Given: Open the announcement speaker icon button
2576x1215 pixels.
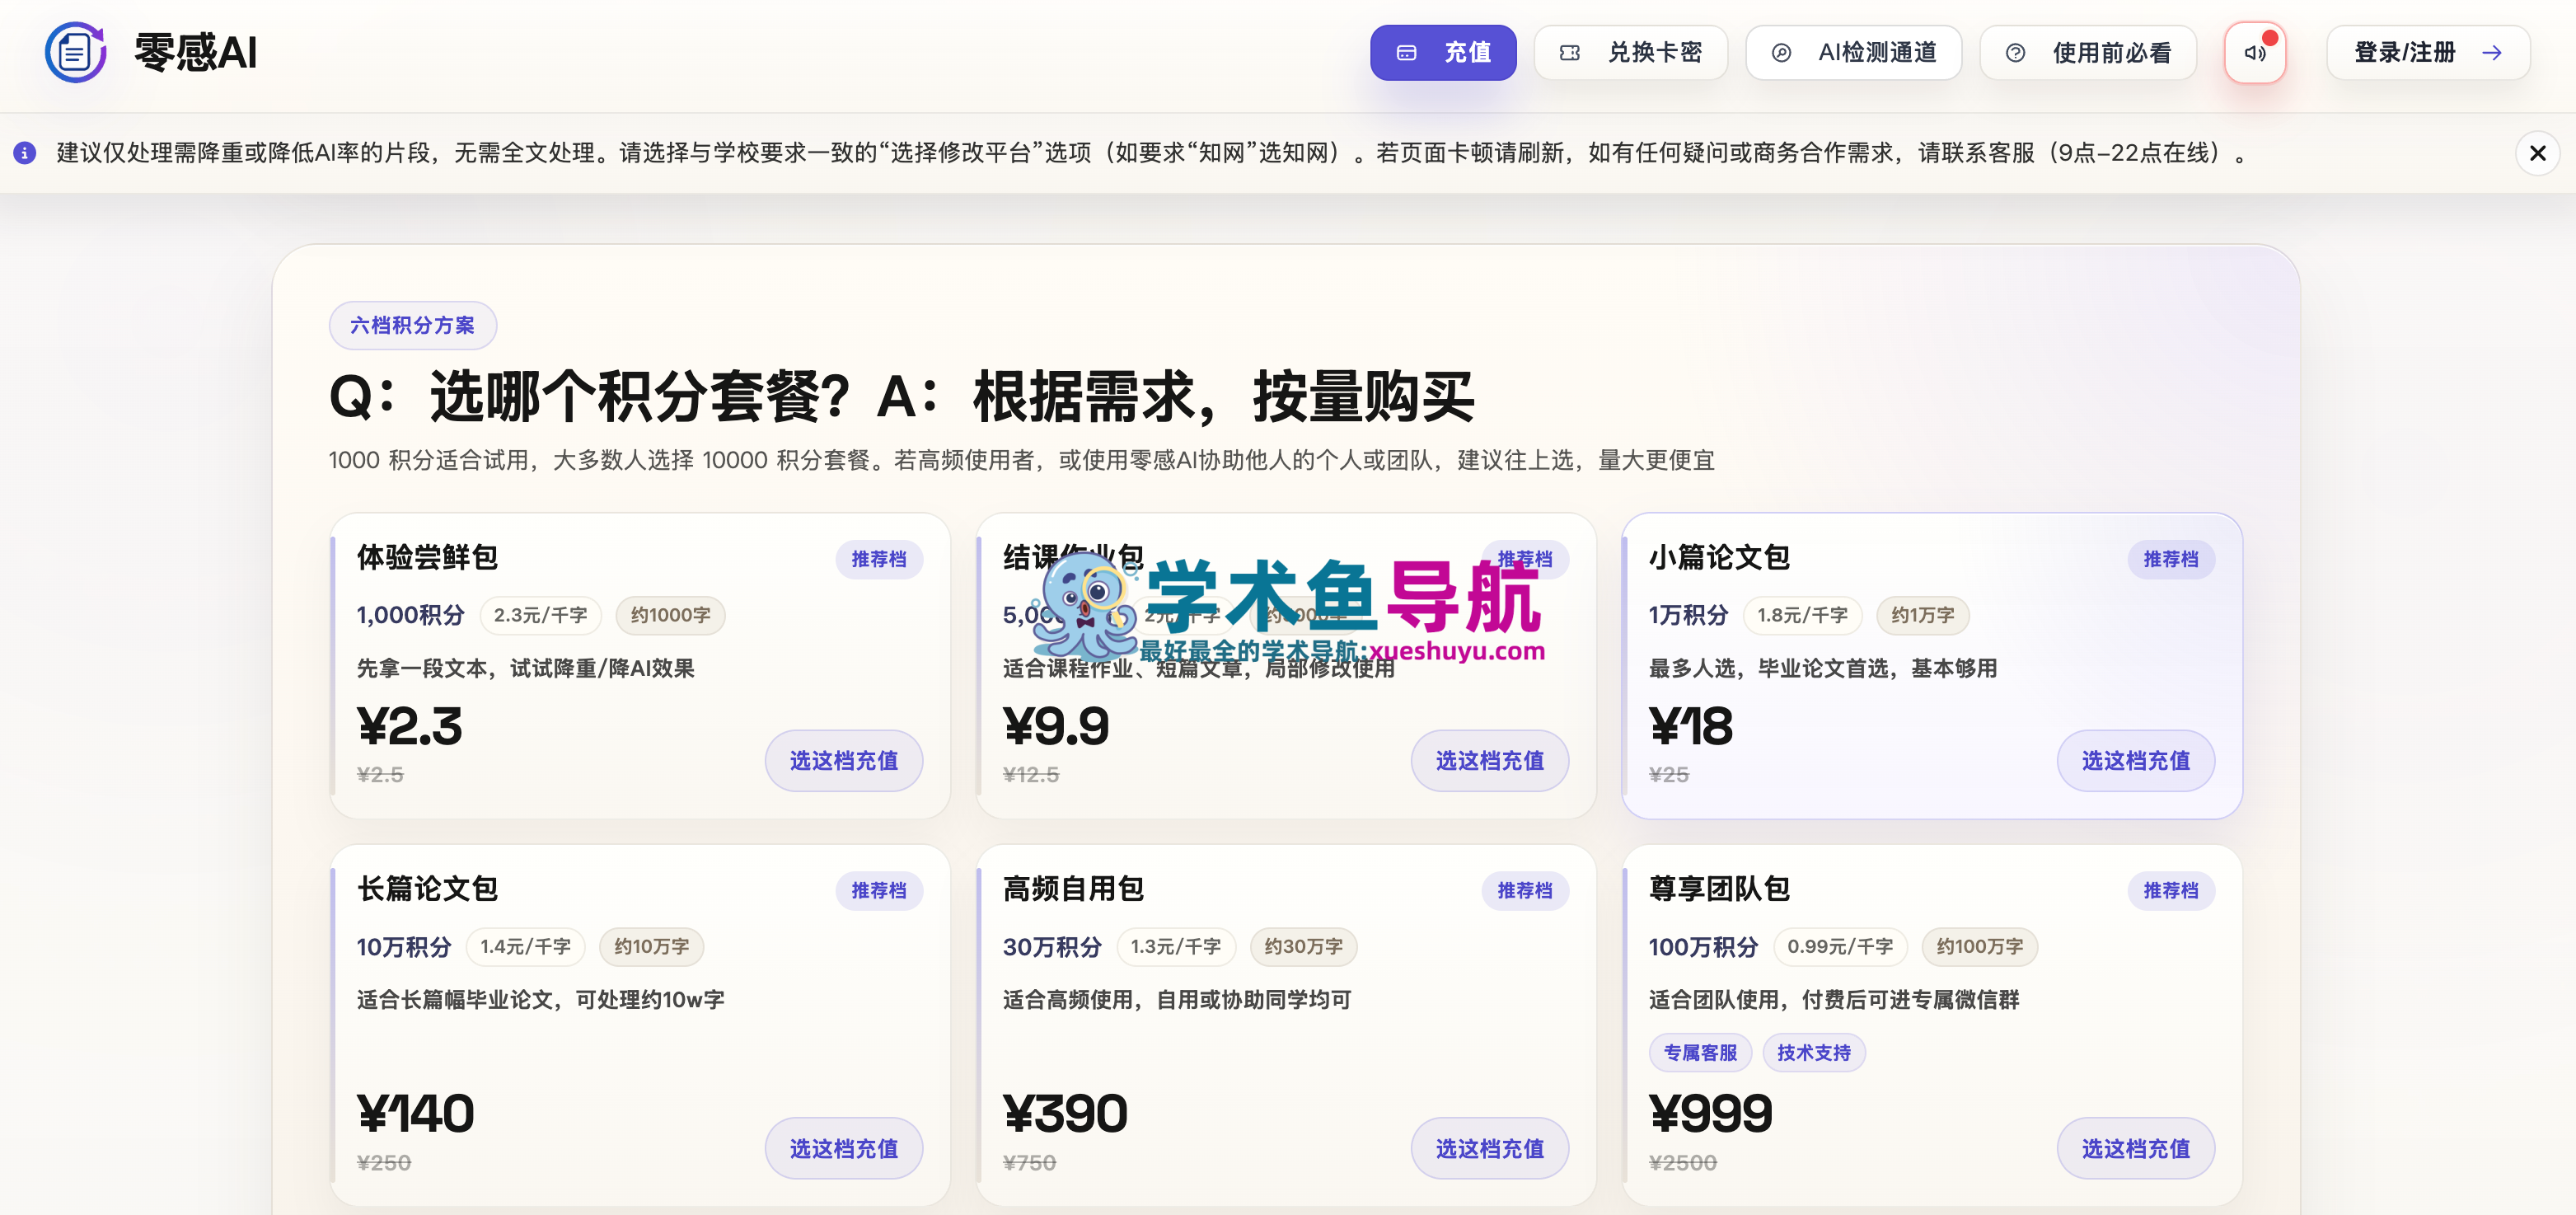Looking at the screenshot, I should point(2255,53).
